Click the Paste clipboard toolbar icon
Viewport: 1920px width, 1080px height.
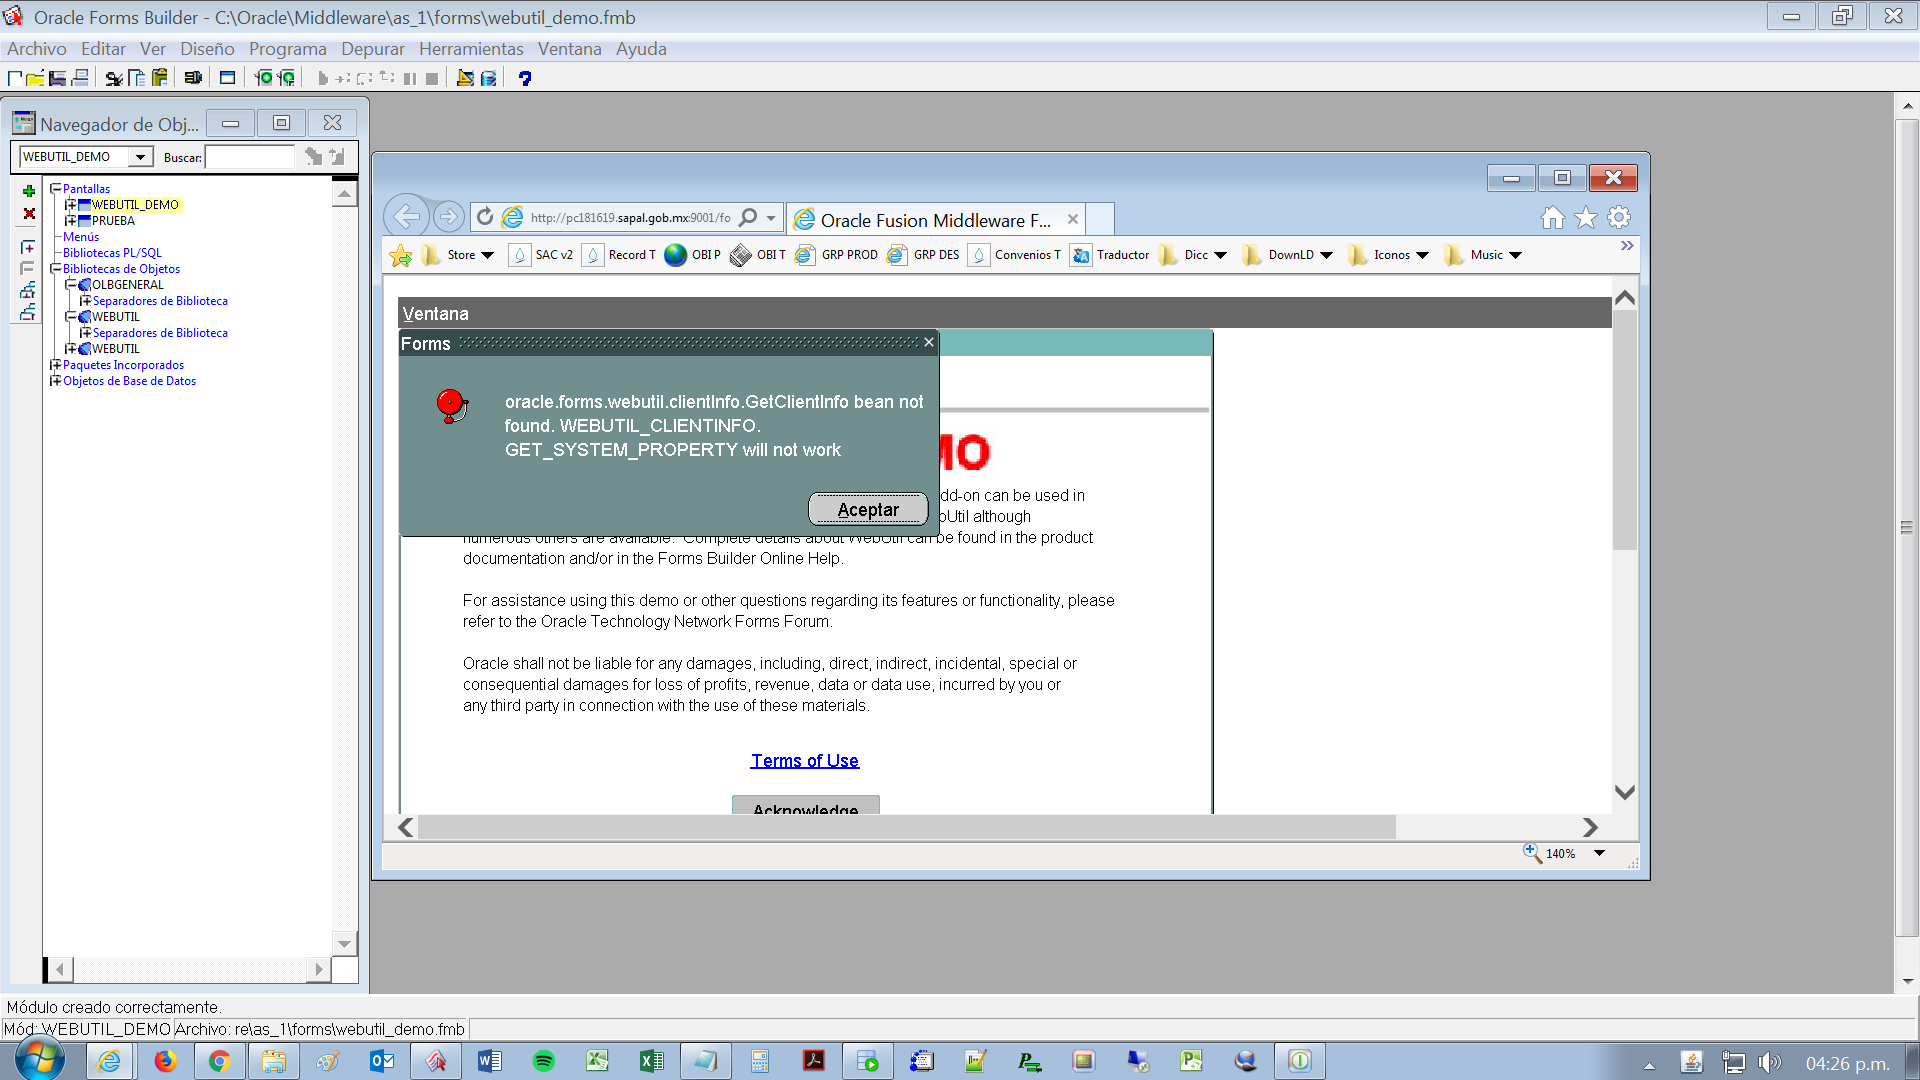(x=159, y=78)
